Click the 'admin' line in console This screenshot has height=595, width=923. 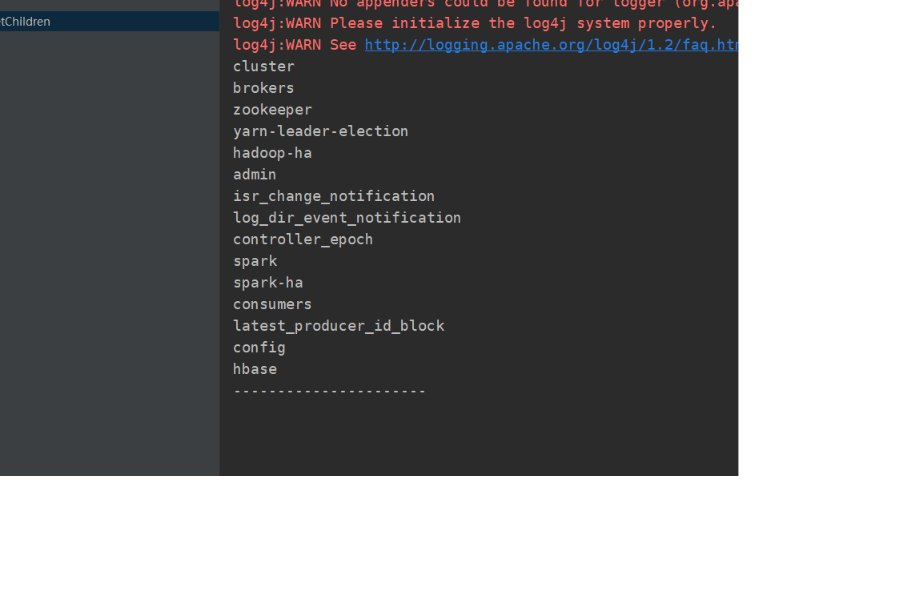[x=254, y=175]
